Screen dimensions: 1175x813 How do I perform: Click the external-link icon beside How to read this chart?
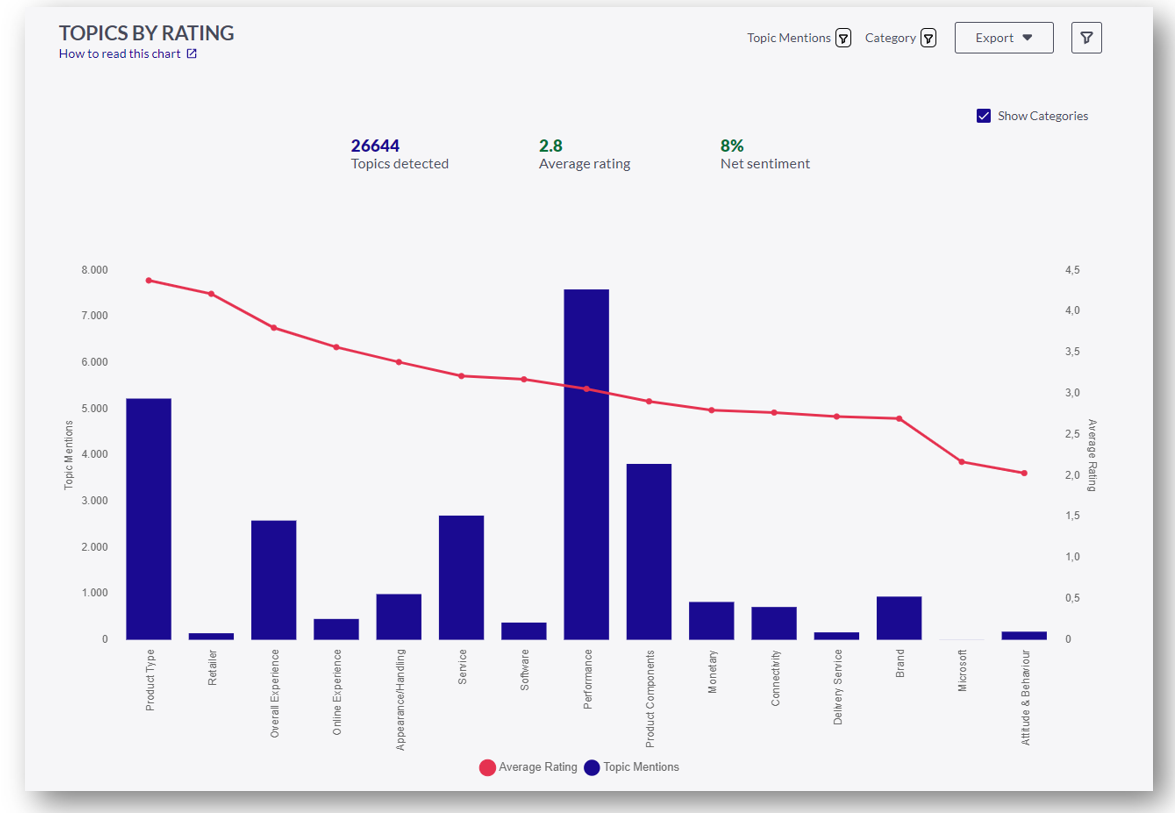pos(193,54)
